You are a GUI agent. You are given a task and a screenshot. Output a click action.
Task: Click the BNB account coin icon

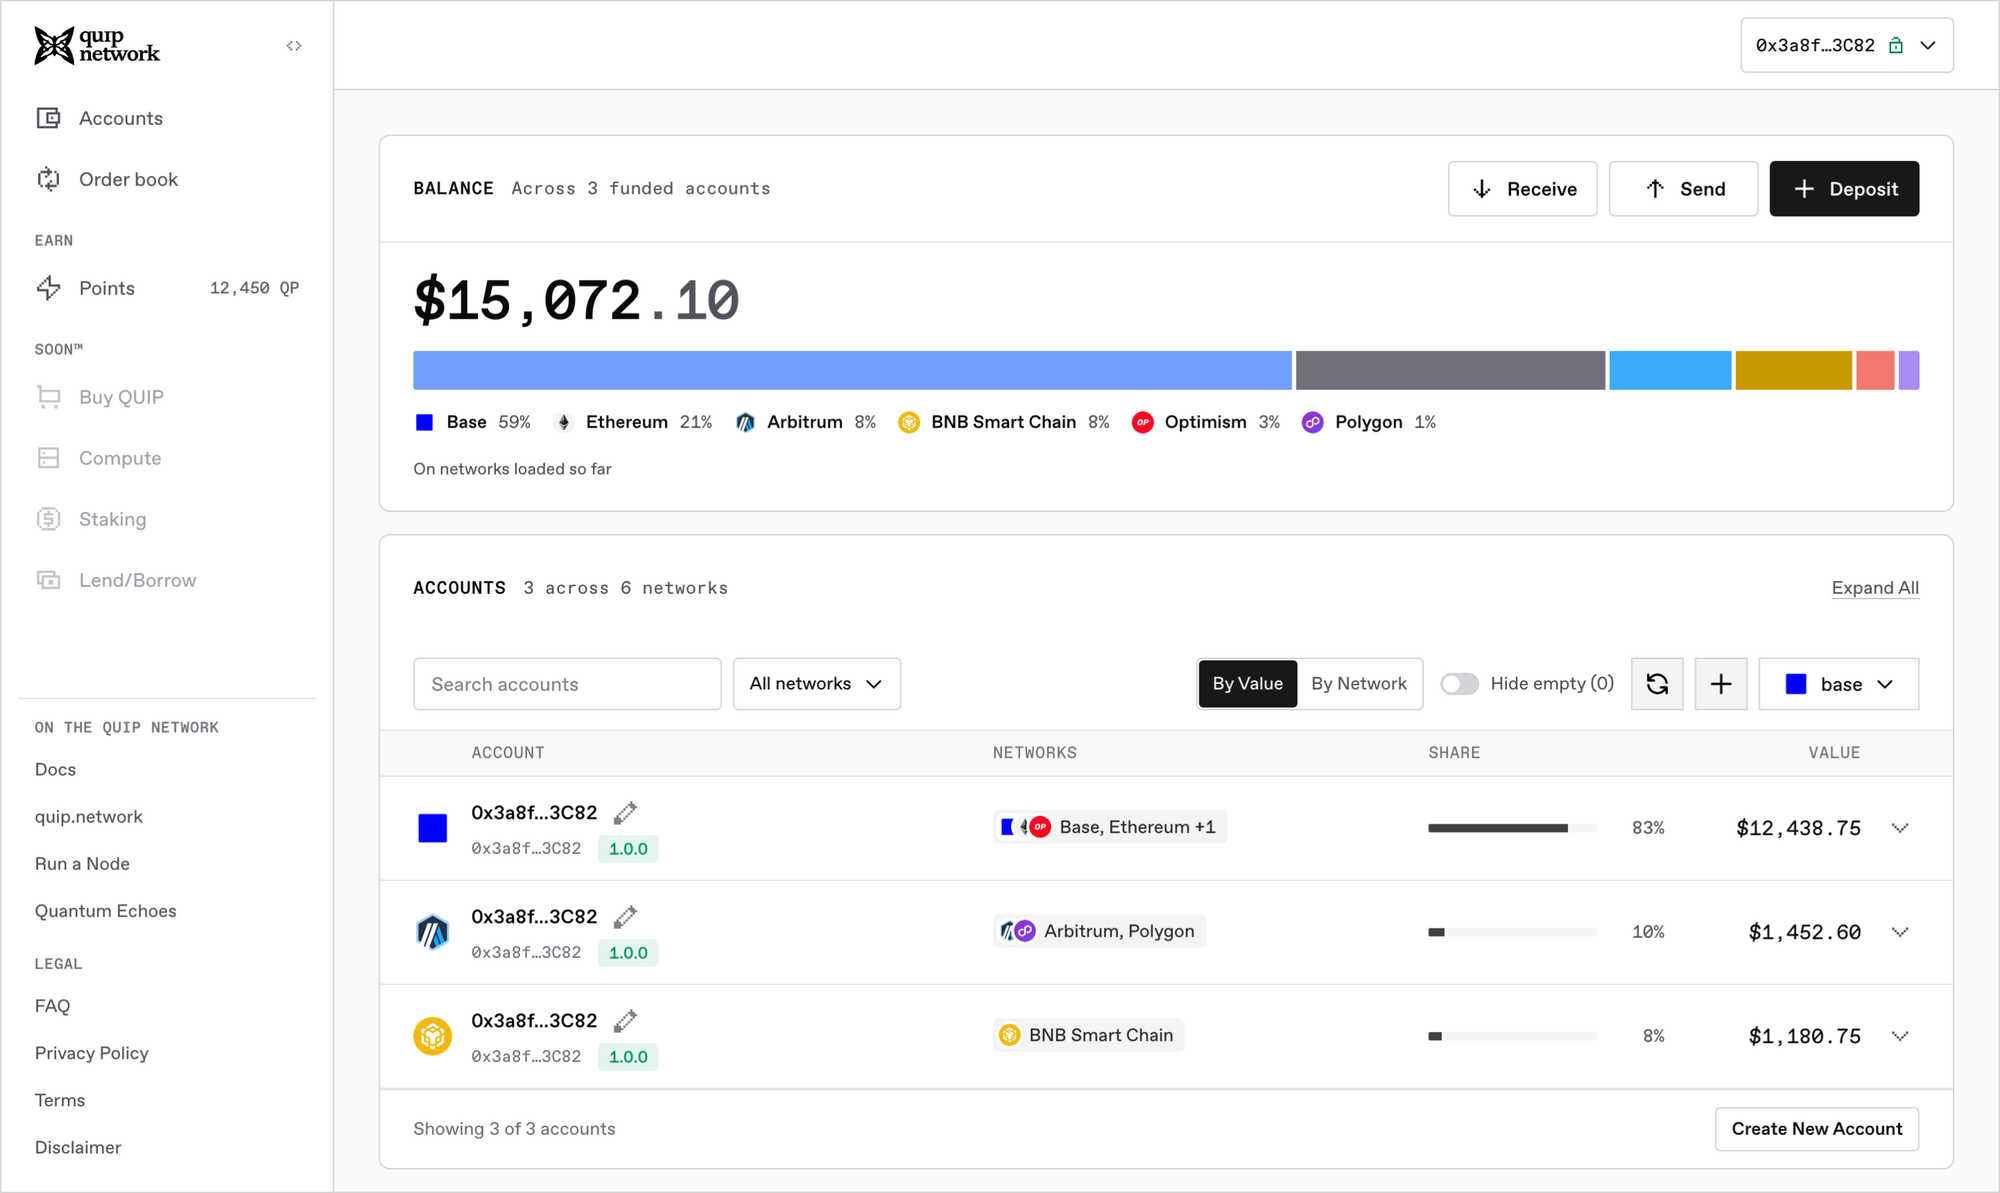coord(433,1036)
